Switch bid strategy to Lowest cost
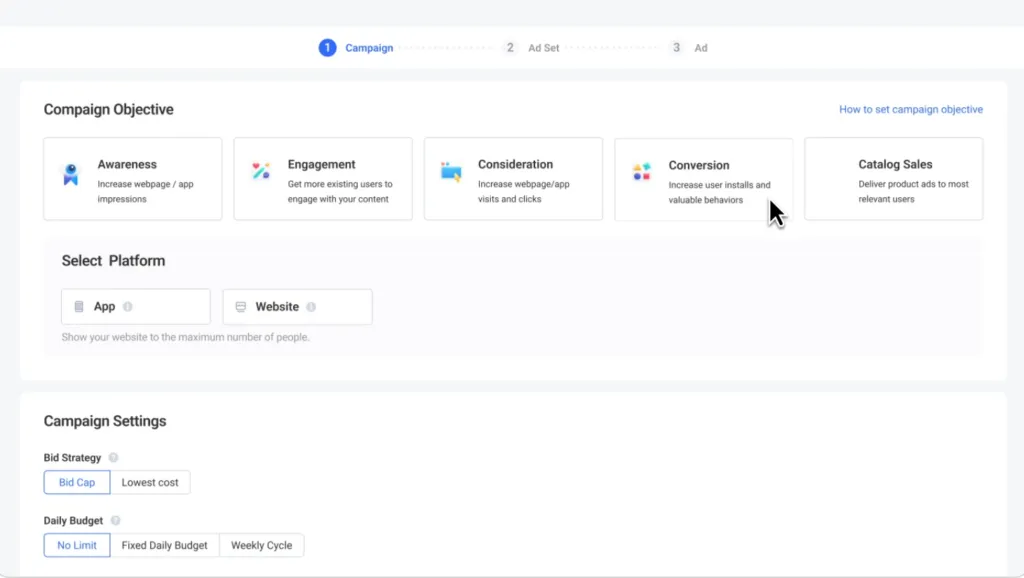The height and width of the screenshot is (578, 1024). (150, 482)
